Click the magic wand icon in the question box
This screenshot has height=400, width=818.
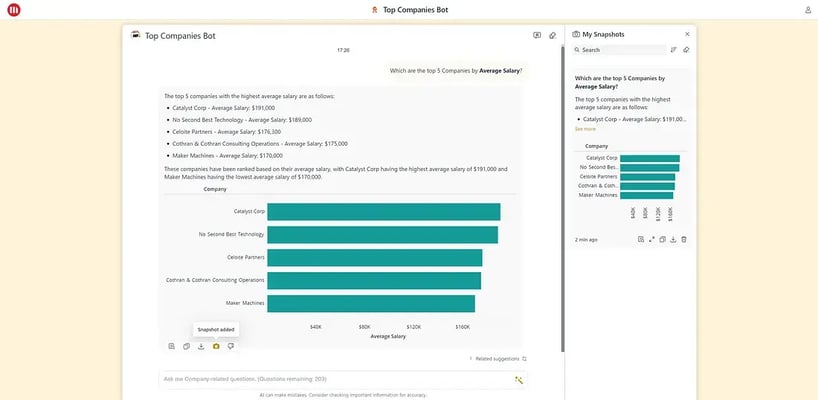[x=519, y=380]
